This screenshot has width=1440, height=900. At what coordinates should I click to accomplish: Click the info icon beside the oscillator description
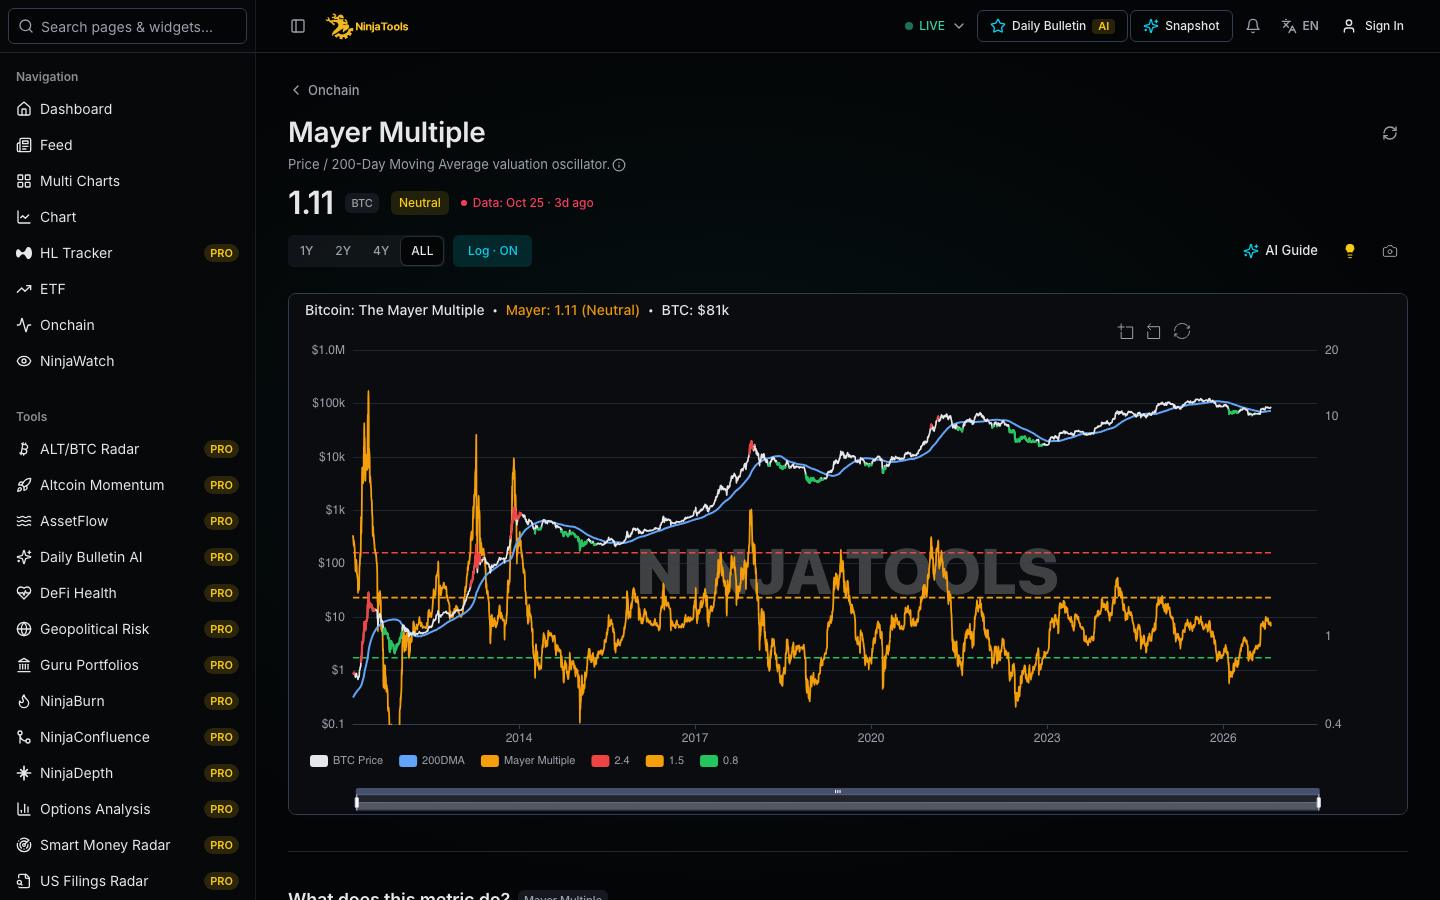619,165
